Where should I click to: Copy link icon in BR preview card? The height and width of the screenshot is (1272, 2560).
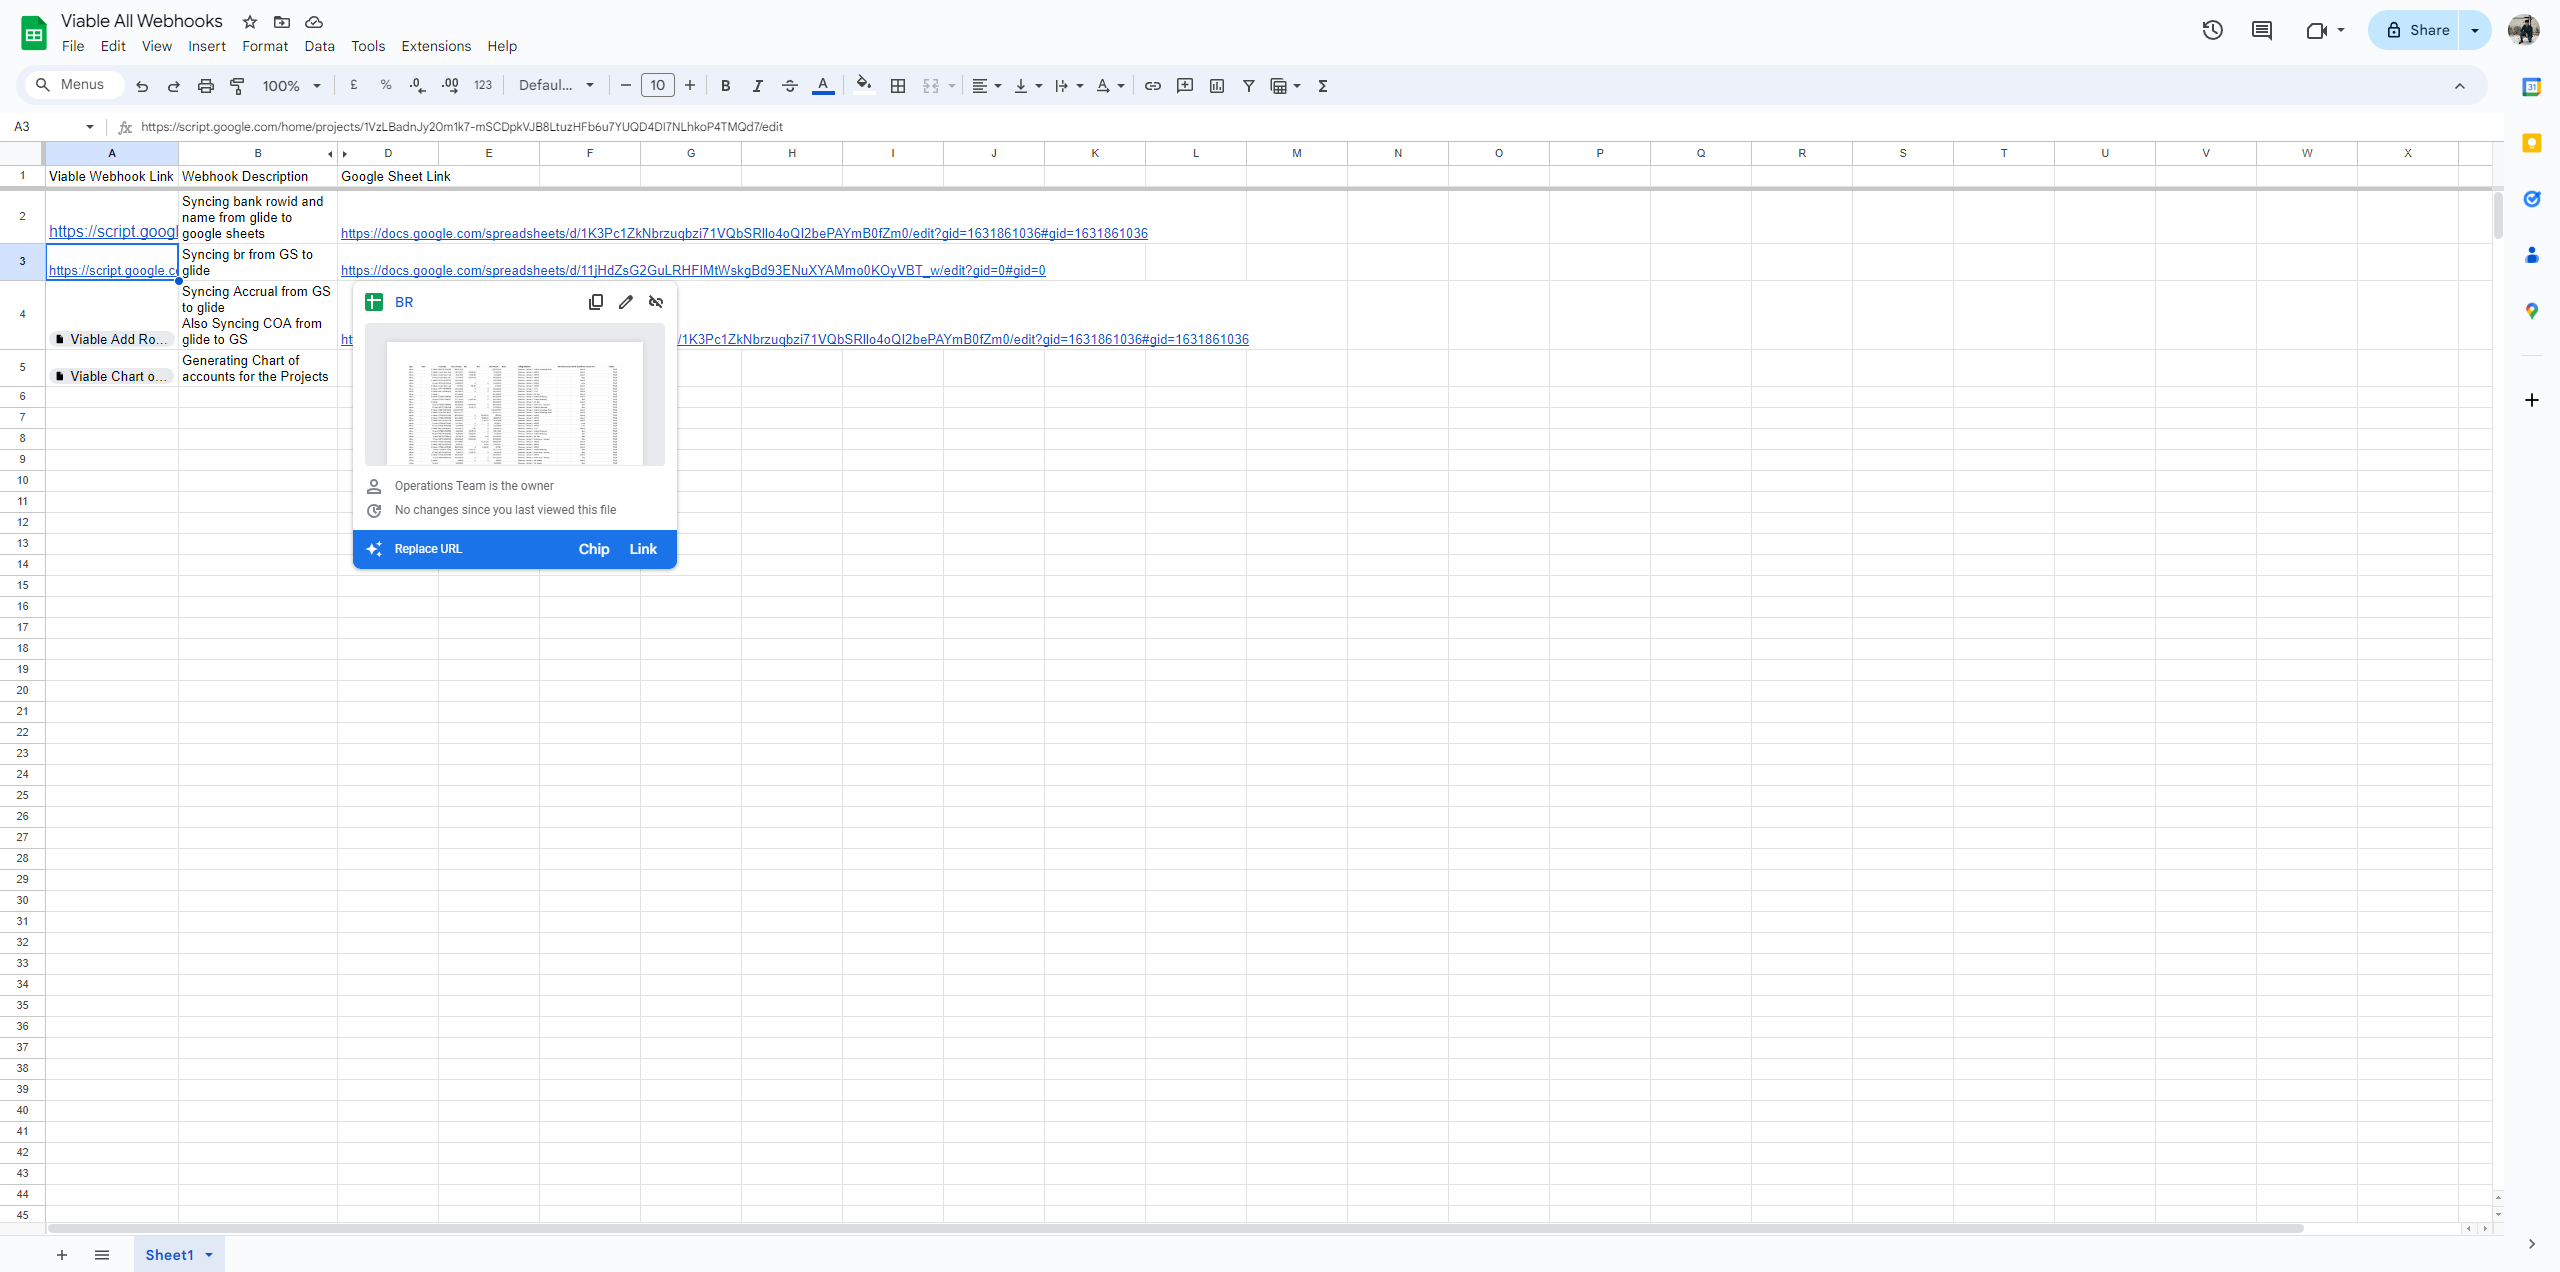(x=596, y=302)
